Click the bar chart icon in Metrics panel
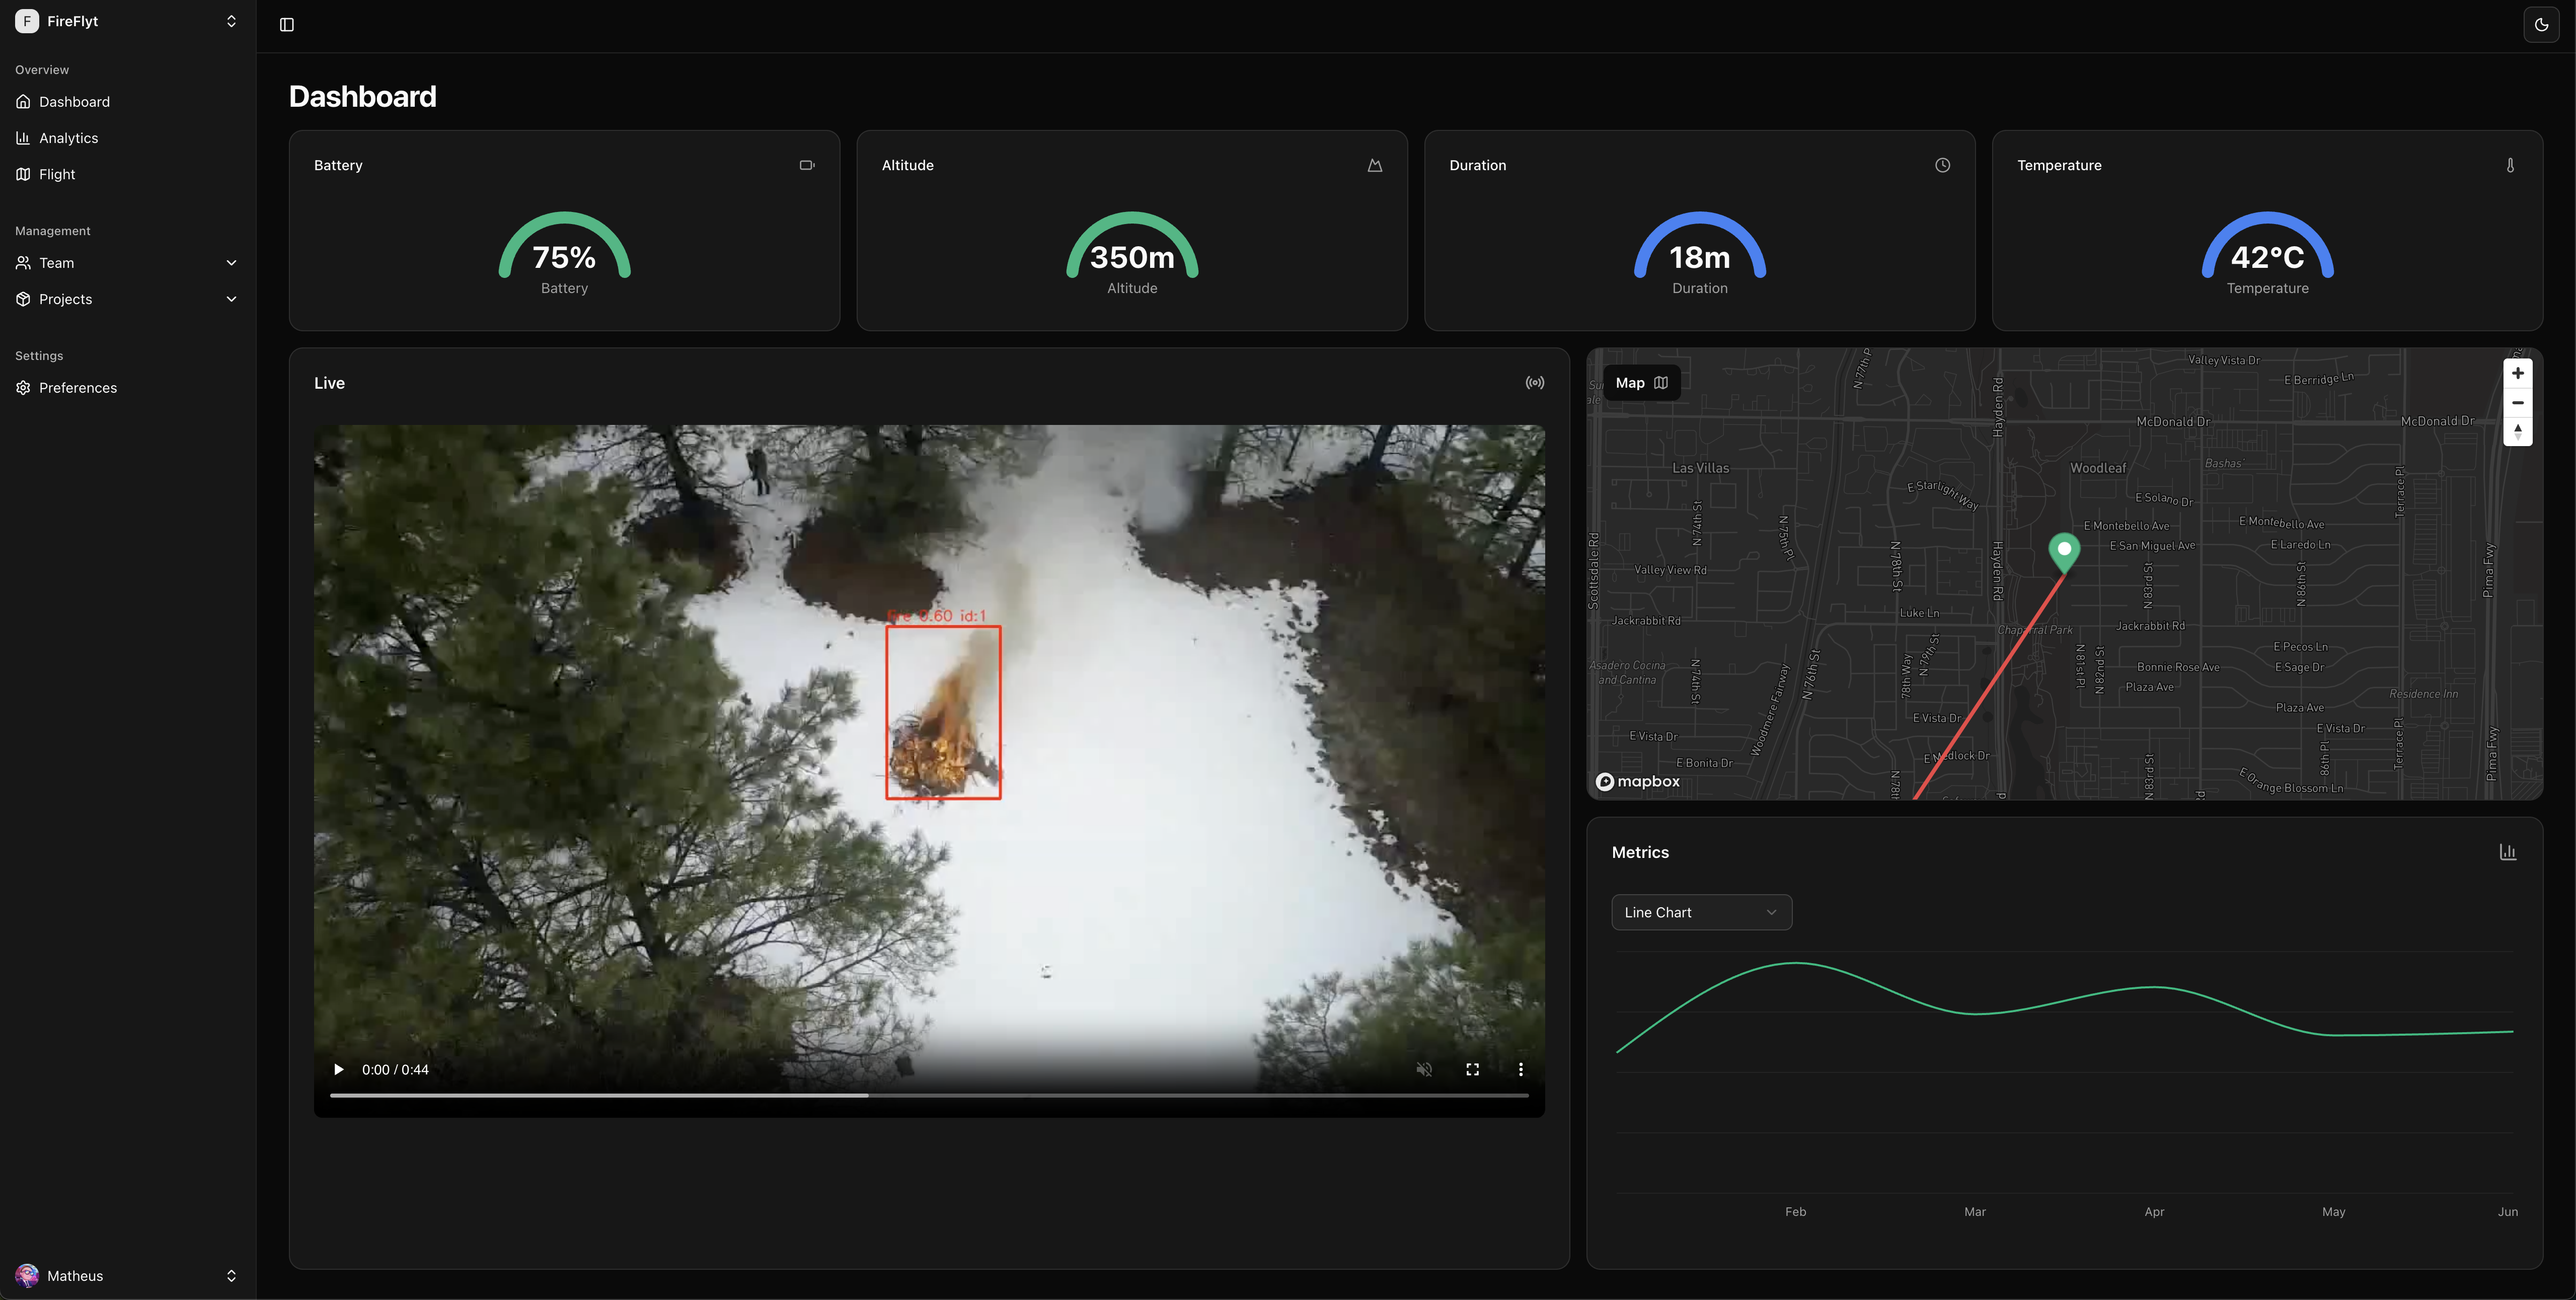The image size is (2576, 1300). coord(2507,851)
